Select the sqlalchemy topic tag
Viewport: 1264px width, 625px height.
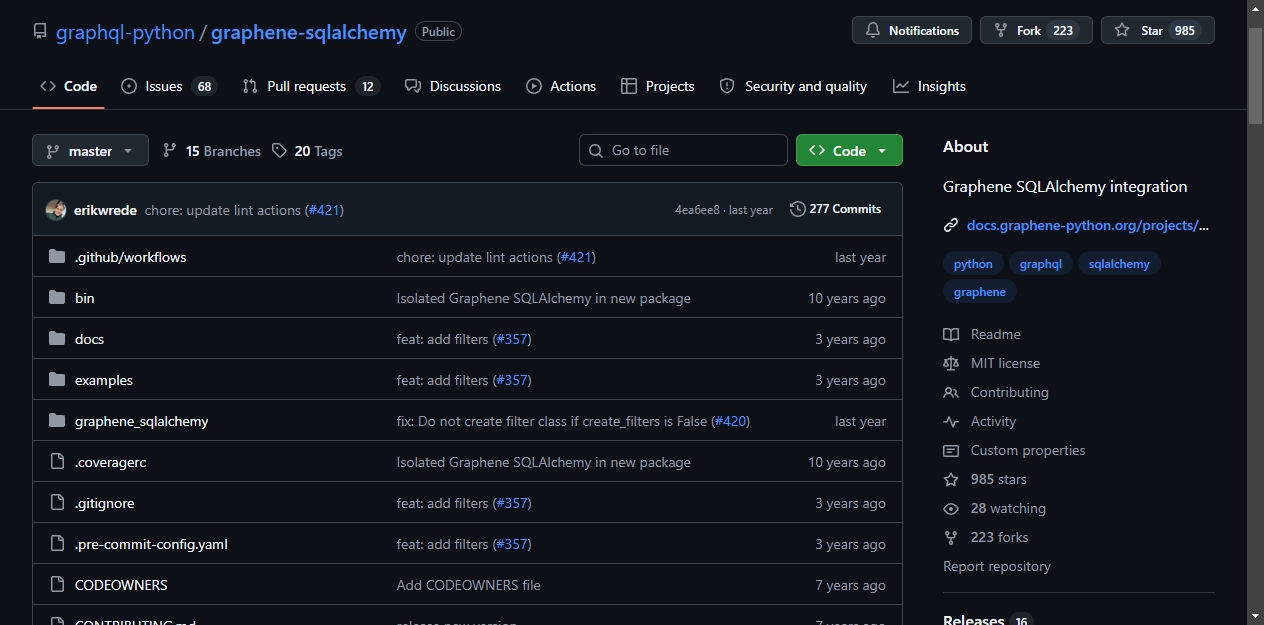(x=1119, y=264)
